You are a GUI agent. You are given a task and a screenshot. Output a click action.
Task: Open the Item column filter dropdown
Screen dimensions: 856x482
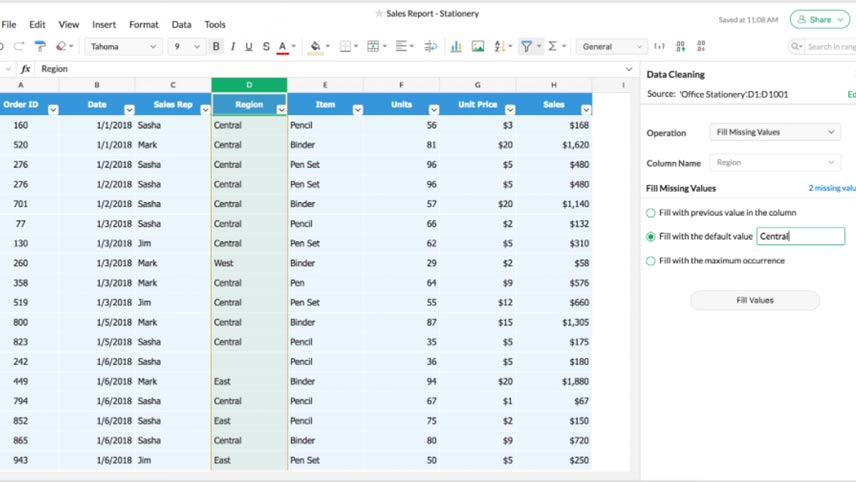pos(358,110)
